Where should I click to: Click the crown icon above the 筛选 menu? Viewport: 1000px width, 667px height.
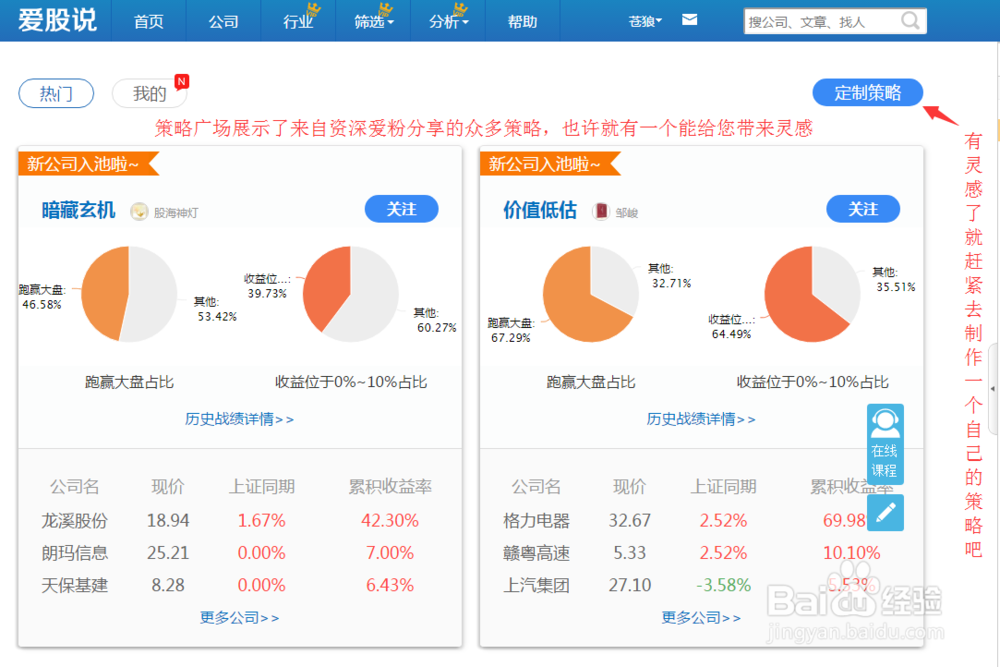[385, 8]
